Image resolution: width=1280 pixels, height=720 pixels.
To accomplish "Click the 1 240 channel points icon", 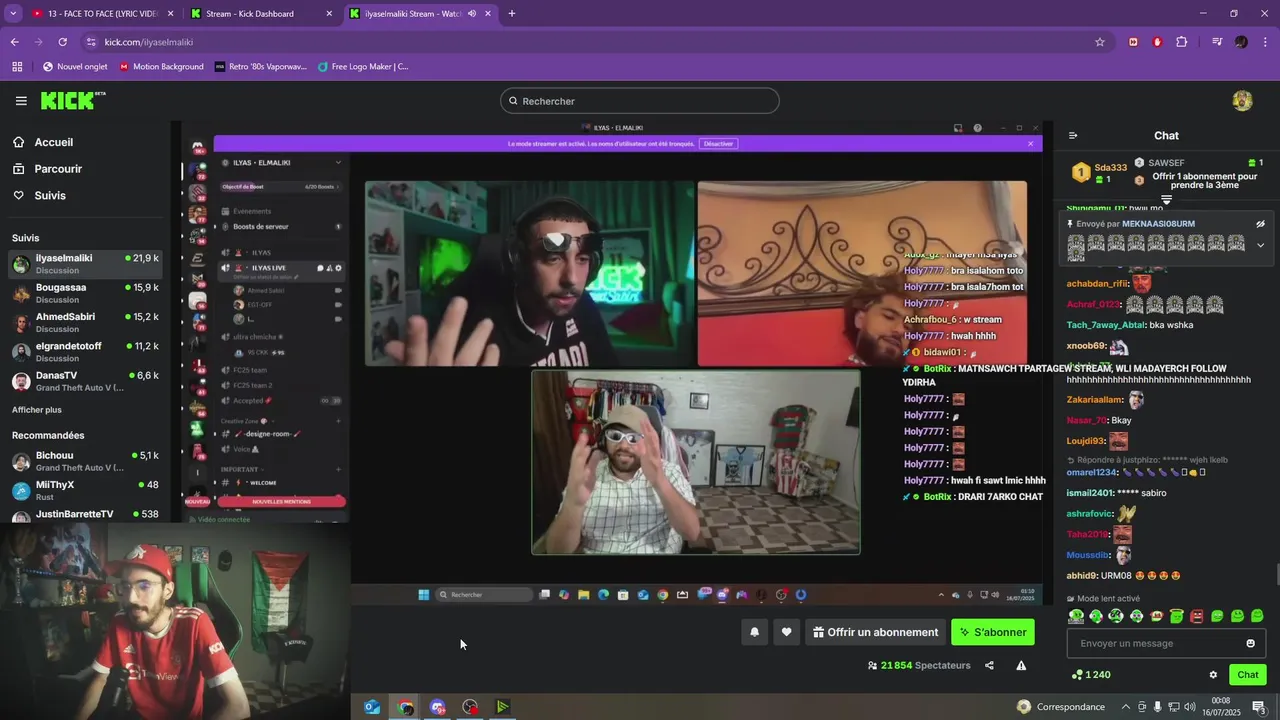I will tap(1090, 675).
